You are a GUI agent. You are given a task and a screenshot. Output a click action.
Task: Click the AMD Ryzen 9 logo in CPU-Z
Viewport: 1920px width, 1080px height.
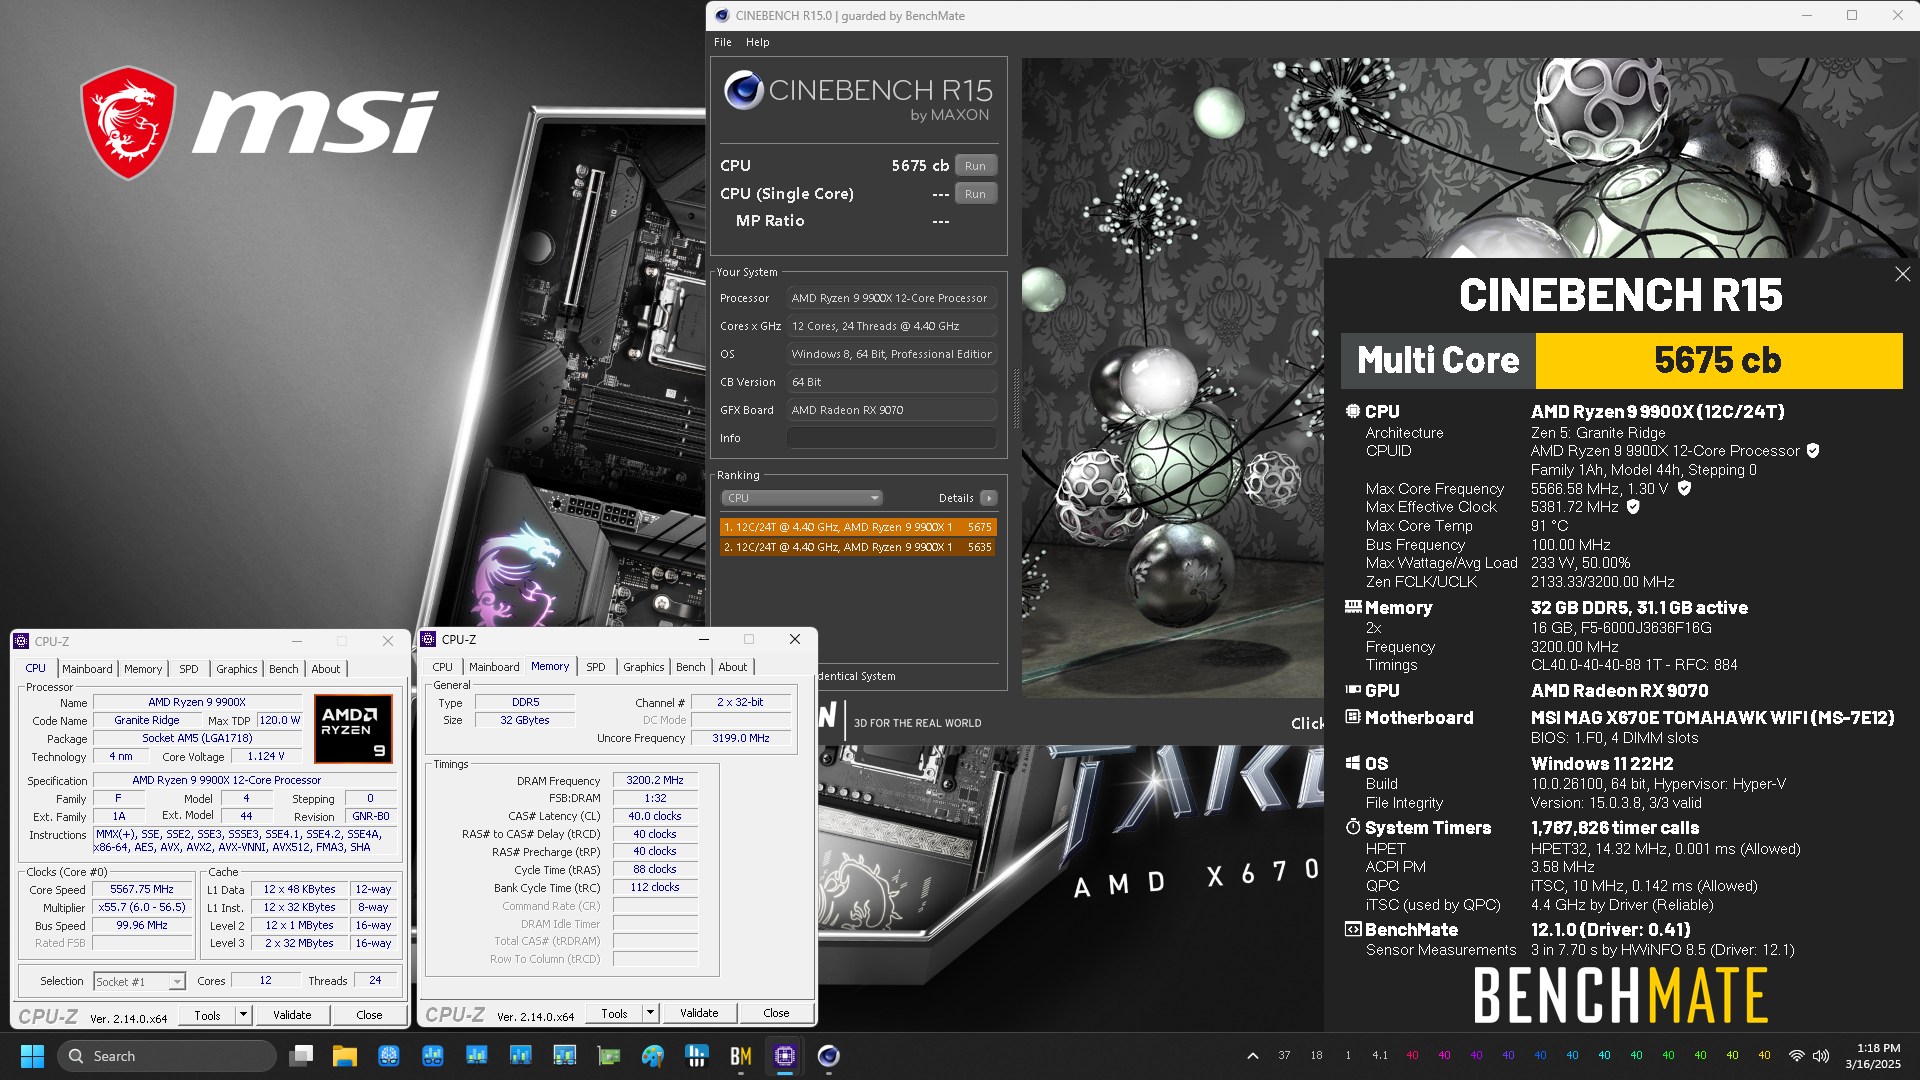click(353, 729)
